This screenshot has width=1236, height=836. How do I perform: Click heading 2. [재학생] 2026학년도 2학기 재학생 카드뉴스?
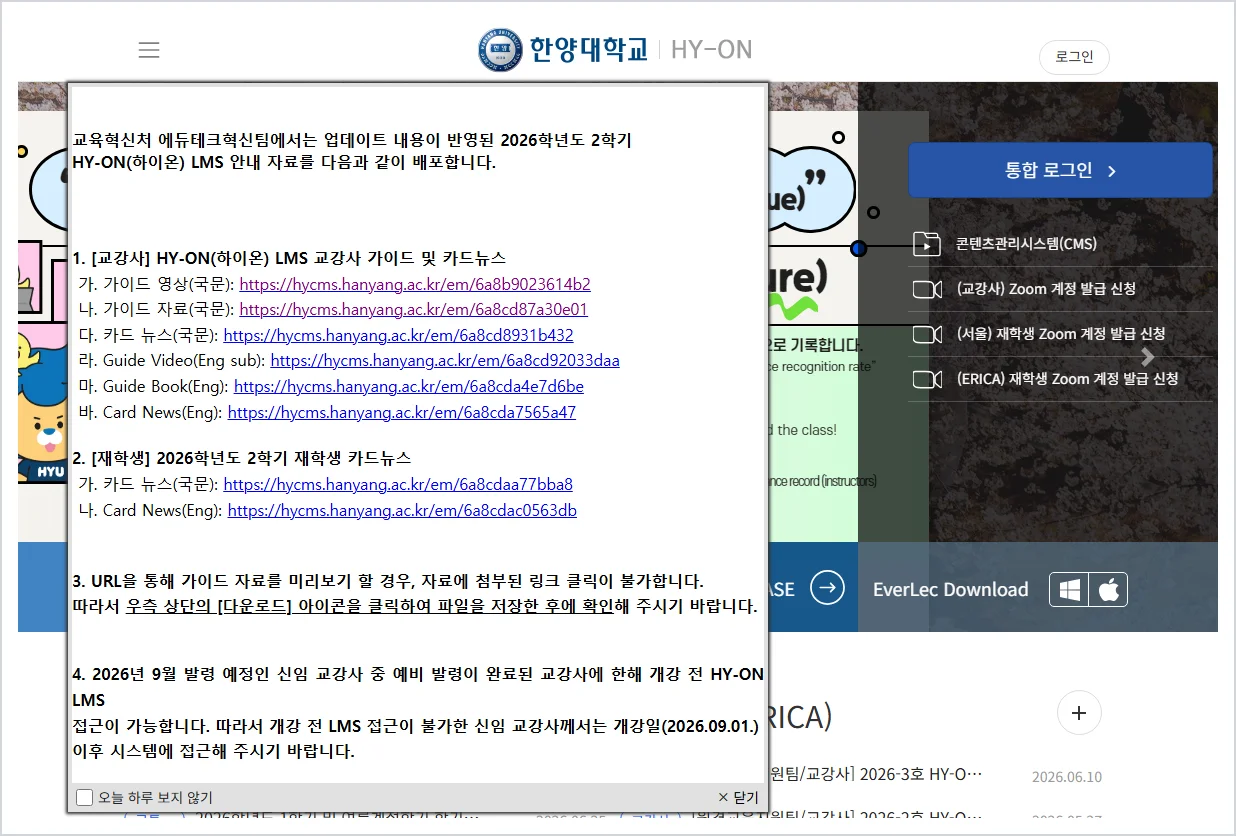pos(242,459)
